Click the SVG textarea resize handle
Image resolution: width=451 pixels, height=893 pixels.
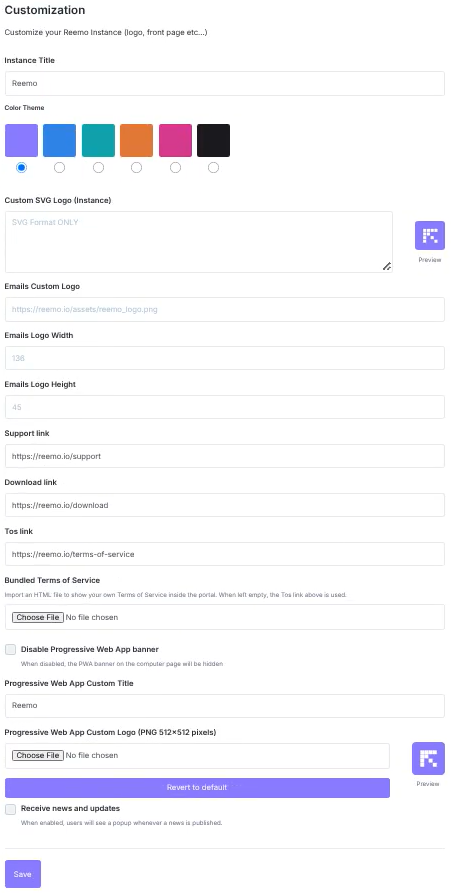tap(387, 266)
